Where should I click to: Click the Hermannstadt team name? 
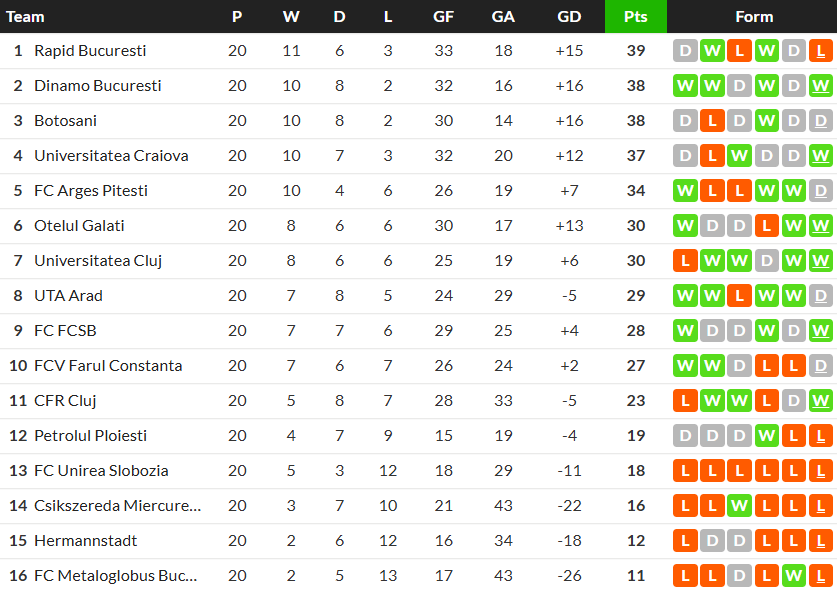86,541
